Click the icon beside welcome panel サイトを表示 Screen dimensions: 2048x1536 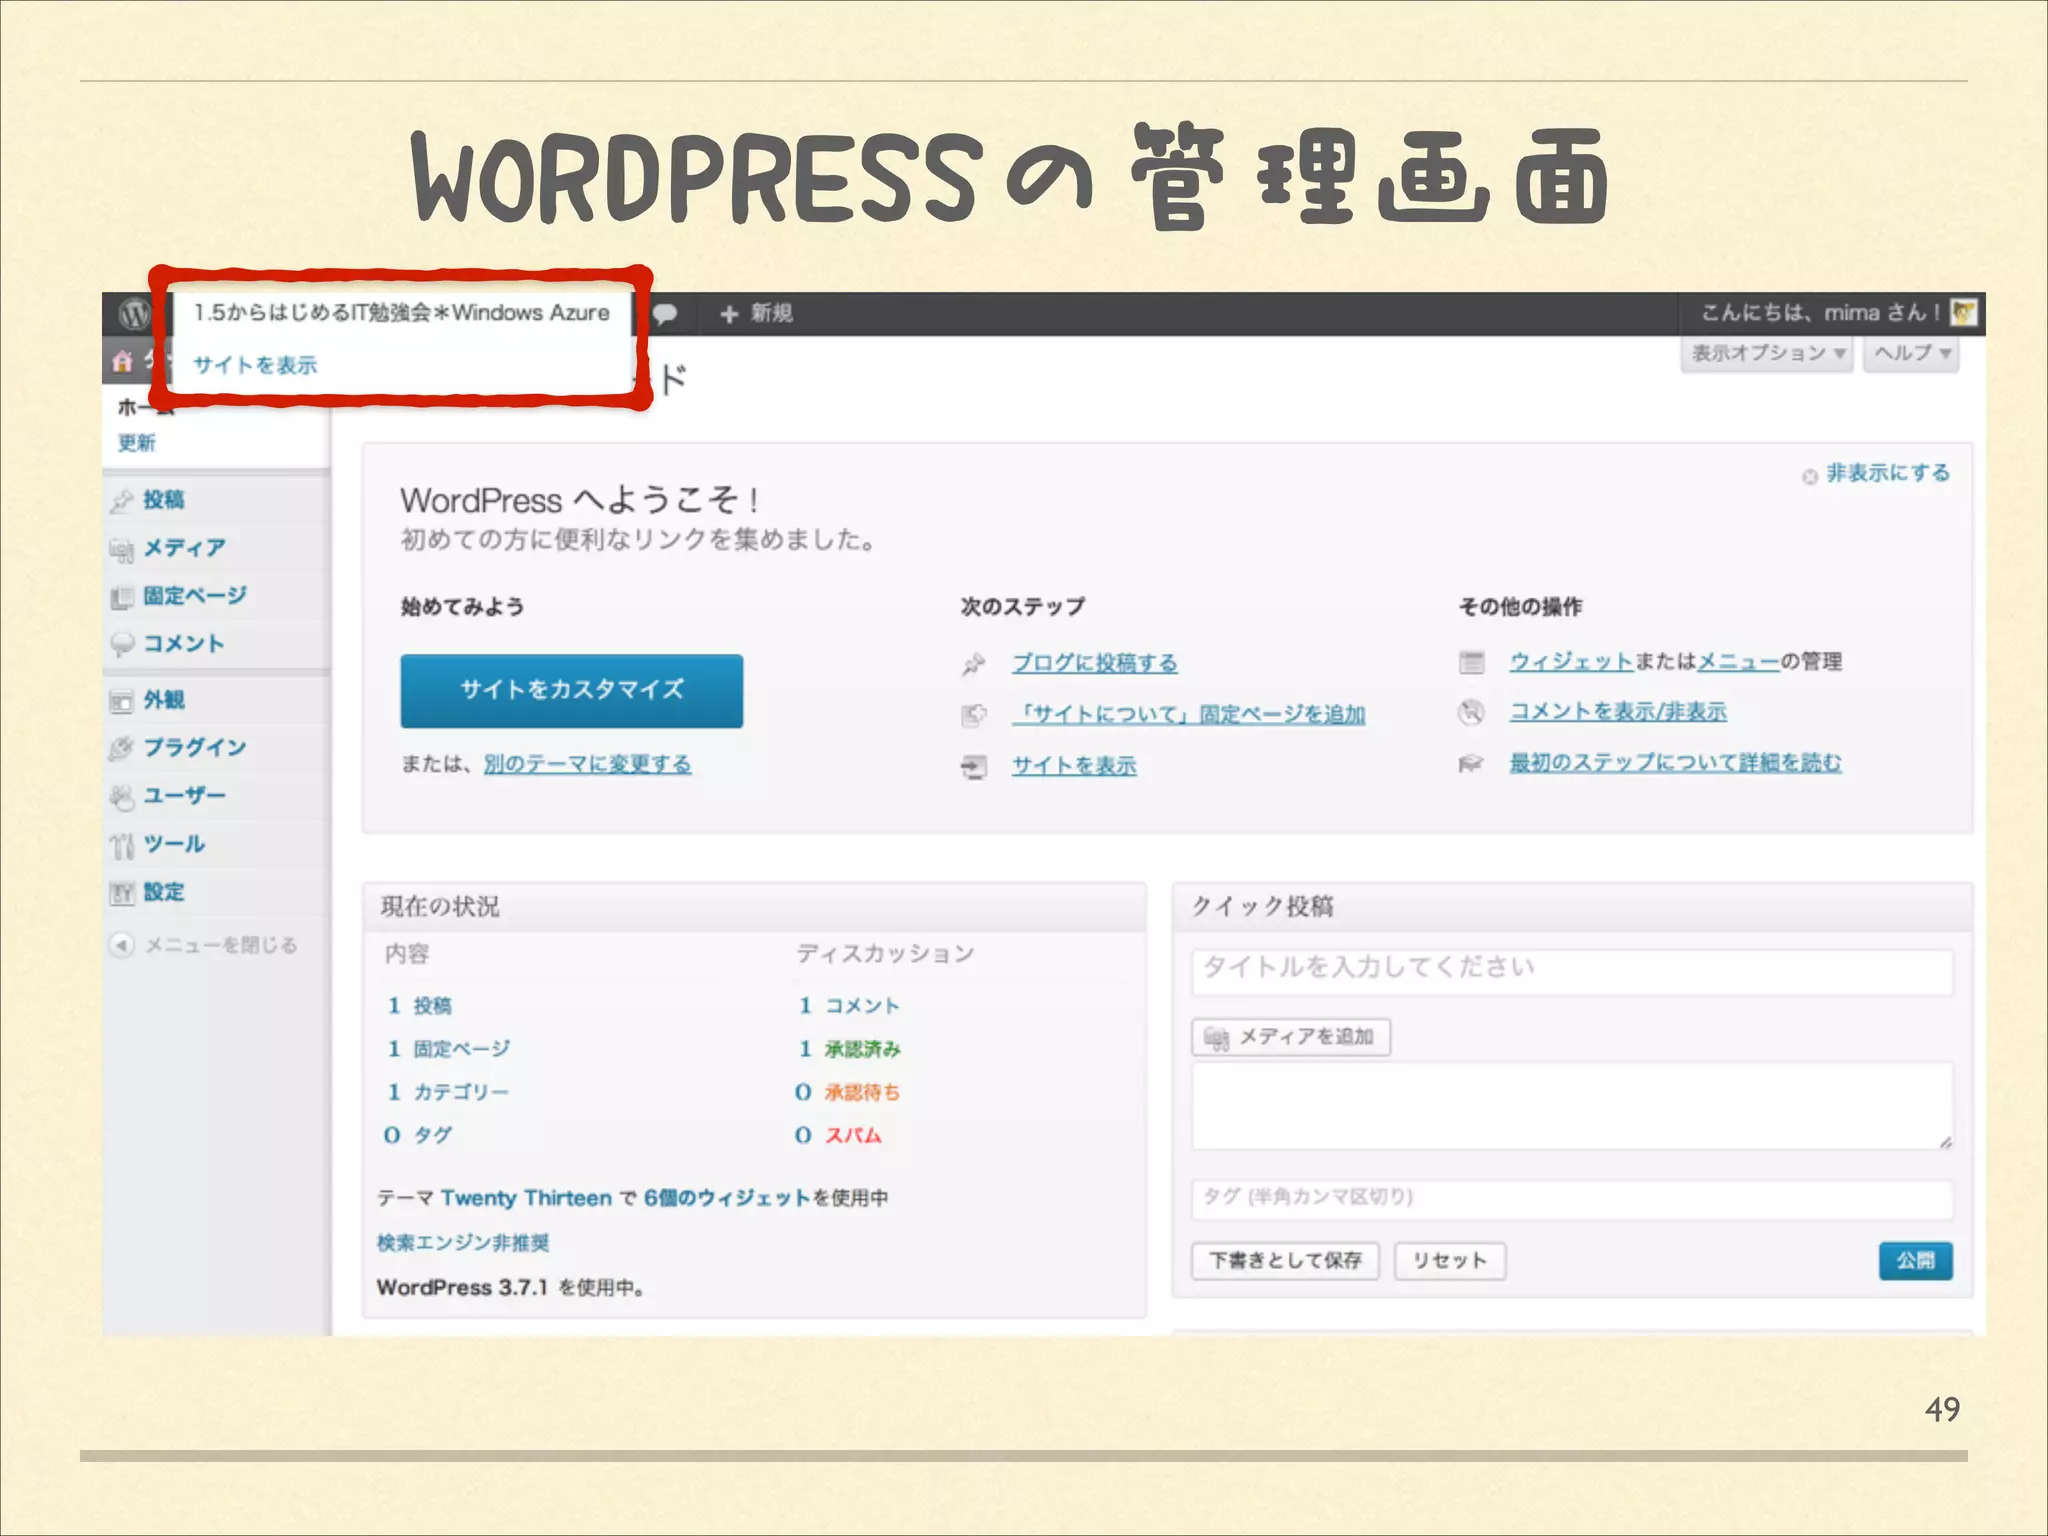point(973,767)
